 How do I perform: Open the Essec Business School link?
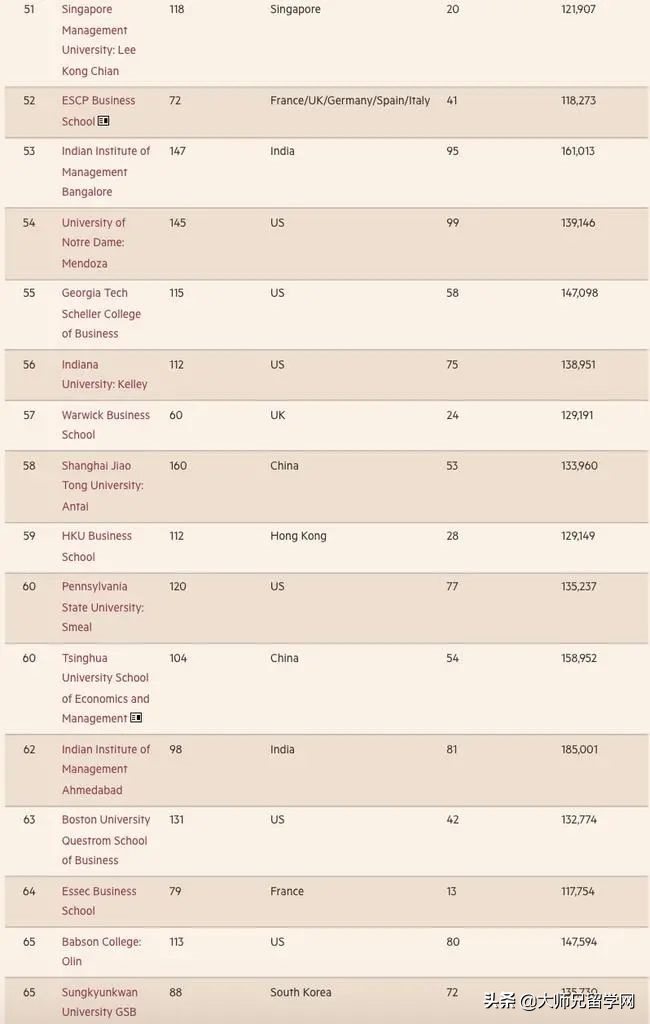(98, 901)
